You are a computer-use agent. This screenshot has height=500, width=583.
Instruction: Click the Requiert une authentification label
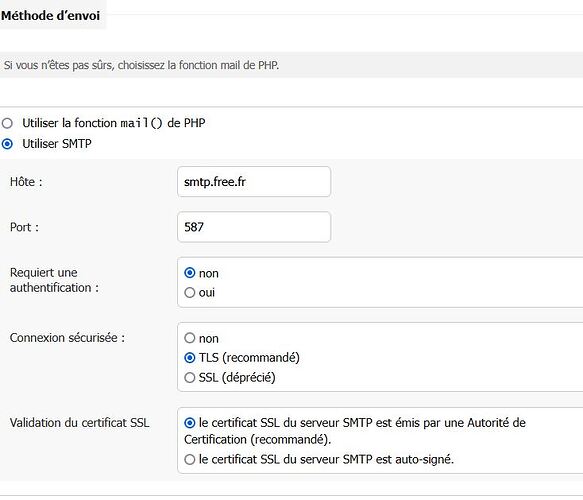54,280
